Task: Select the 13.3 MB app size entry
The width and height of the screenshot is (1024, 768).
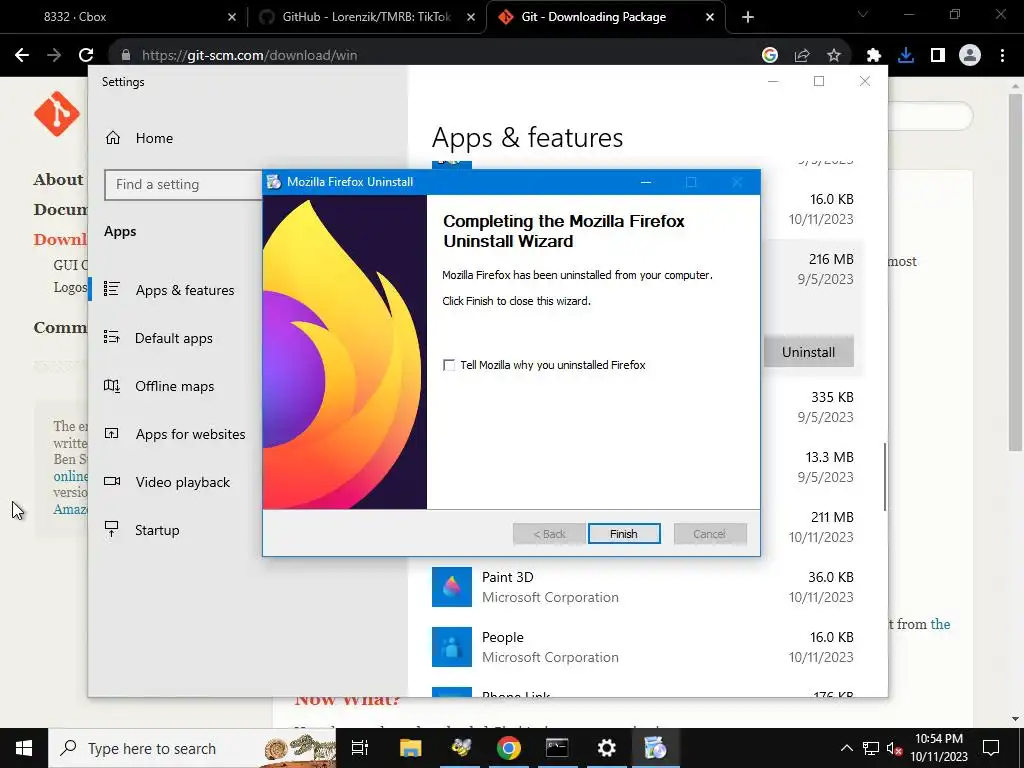Action: point(829,457)
